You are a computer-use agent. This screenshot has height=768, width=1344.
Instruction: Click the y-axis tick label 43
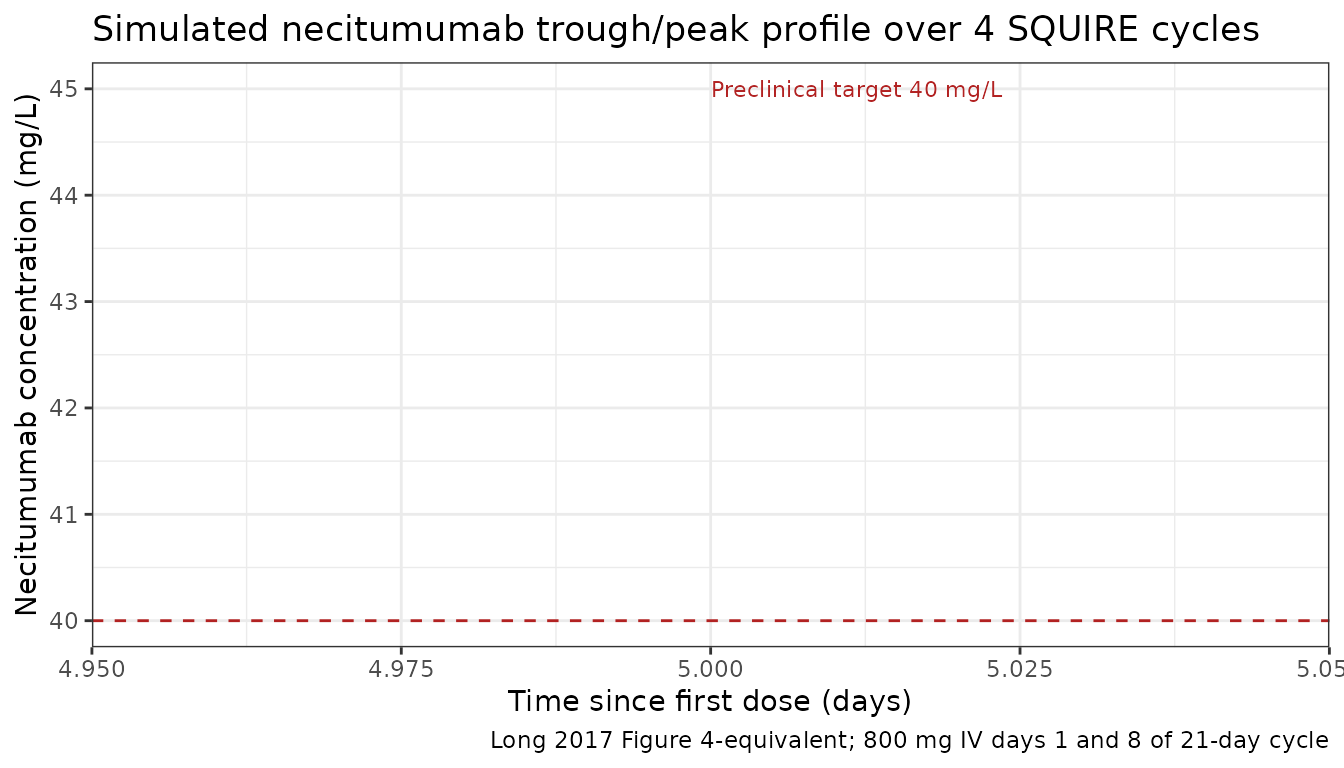click(x=64, y=302)
